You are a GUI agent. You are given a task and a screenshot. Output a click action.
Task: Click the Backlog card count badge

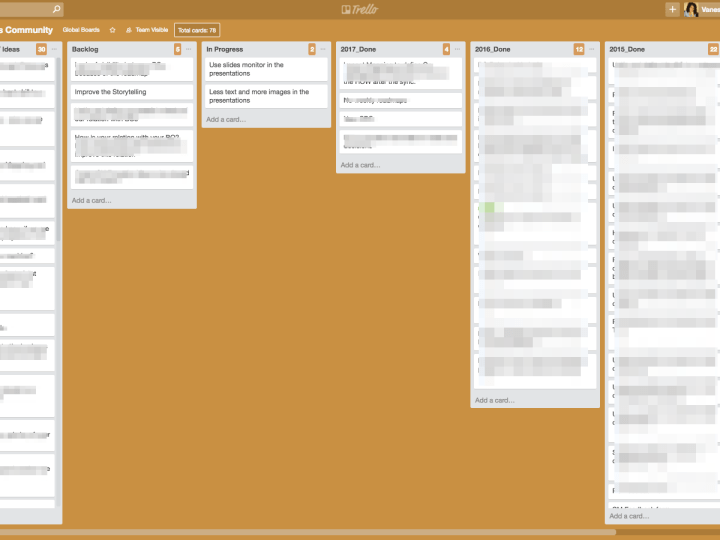pyautogui.click(x=178, y=49)
